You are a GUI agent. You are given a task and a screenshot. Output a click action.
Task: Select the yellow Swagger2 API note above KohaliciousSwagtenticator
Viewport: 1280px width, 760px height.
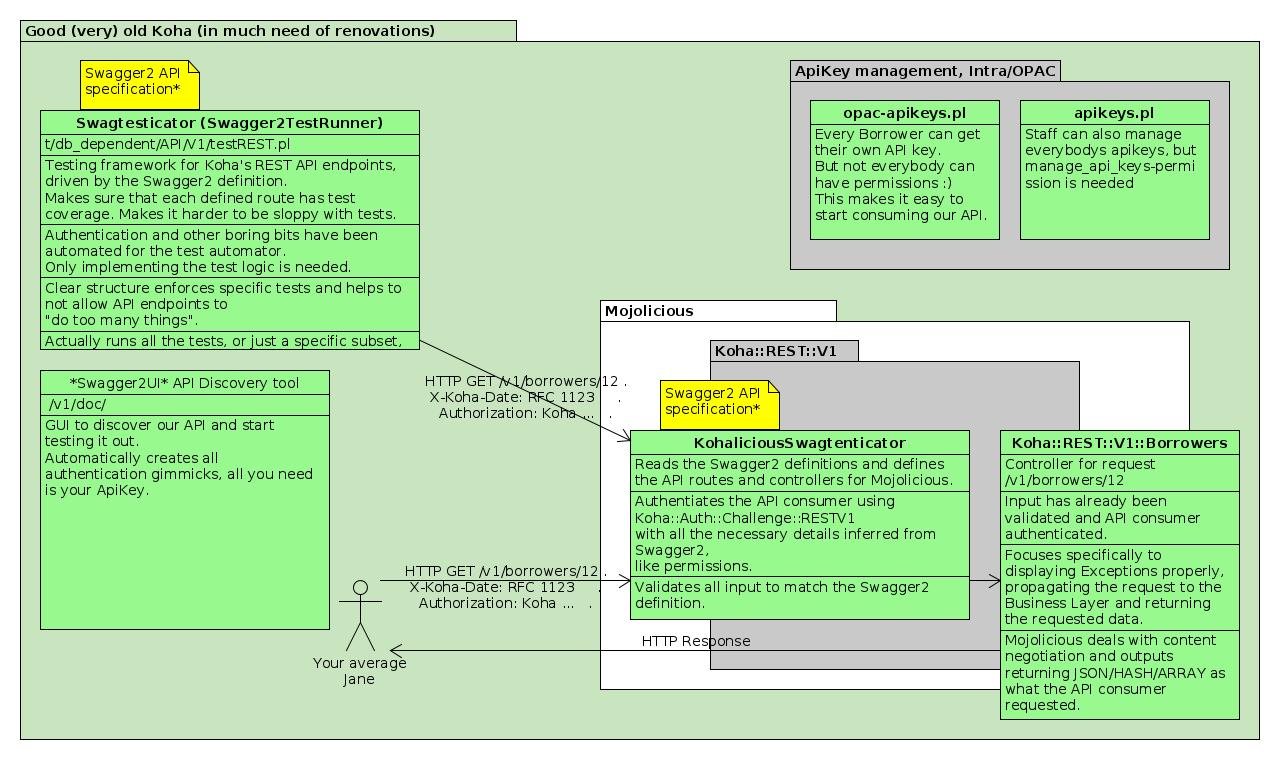click(x=719, y=401)
